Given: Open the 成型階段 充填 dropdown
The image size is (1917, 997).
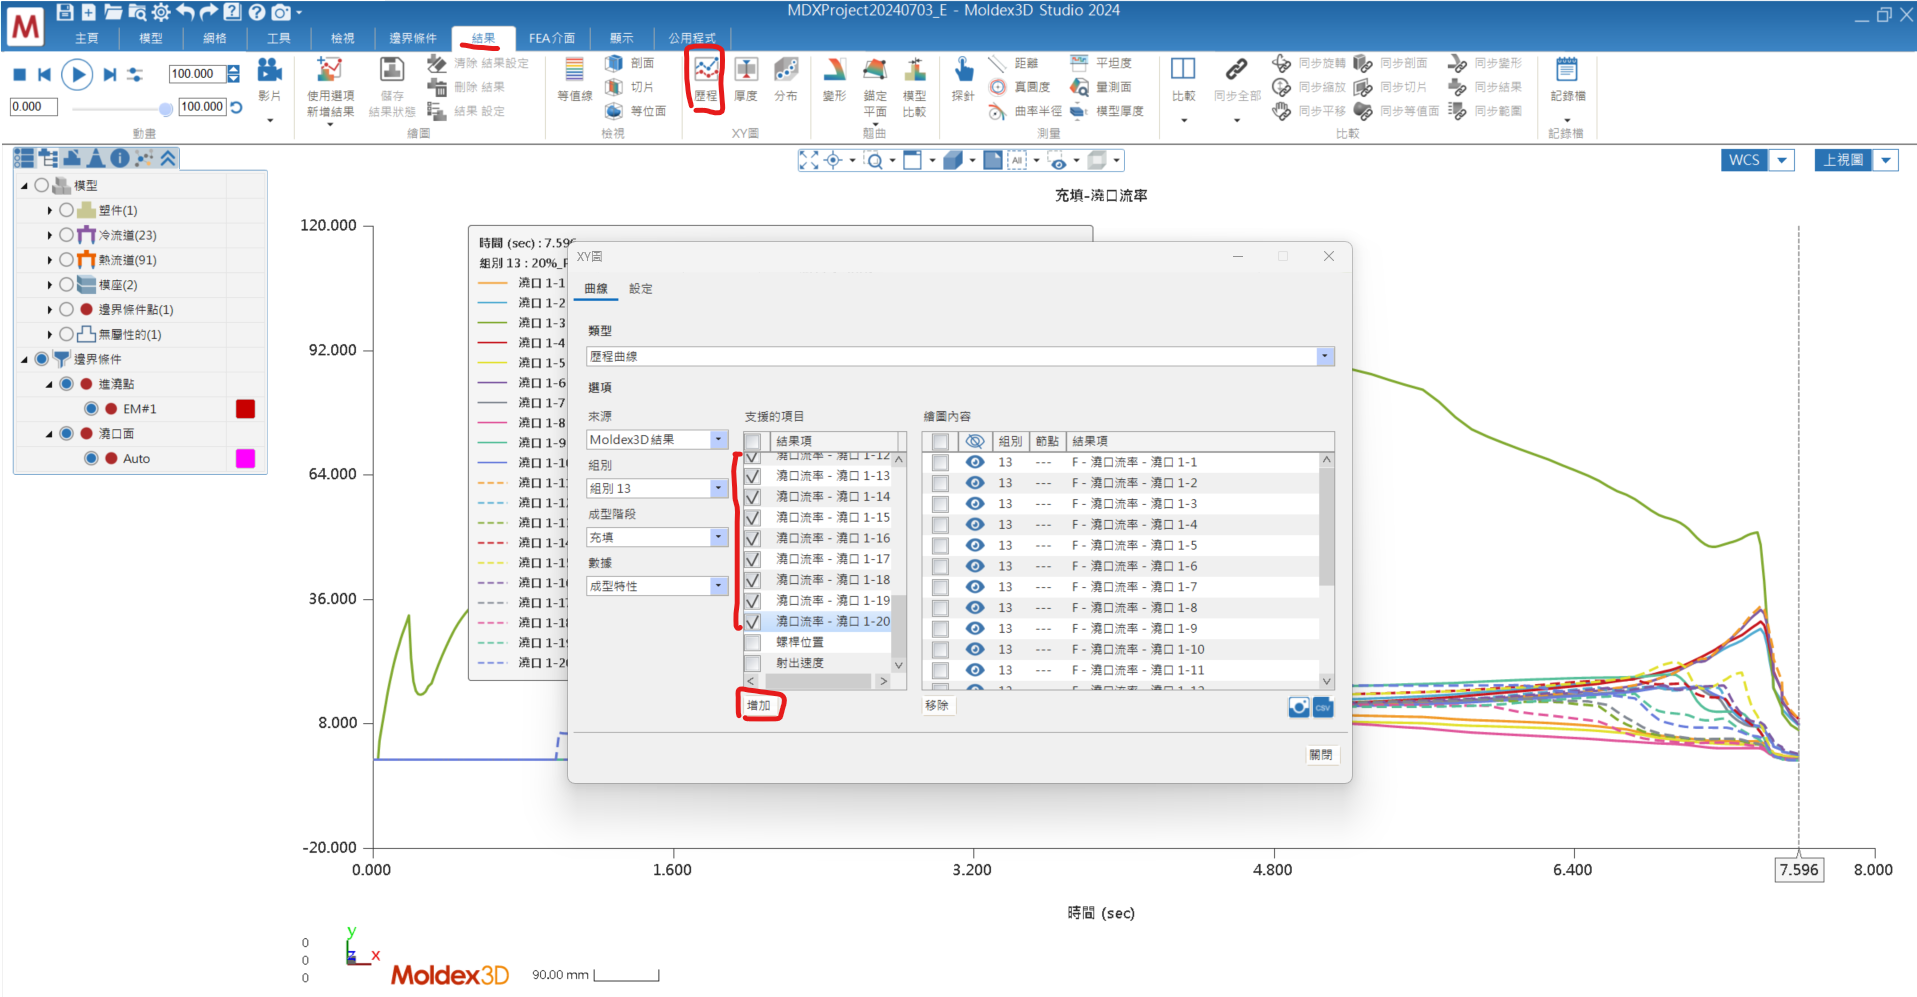Looking at the screenshot, I should coord(718,538).
